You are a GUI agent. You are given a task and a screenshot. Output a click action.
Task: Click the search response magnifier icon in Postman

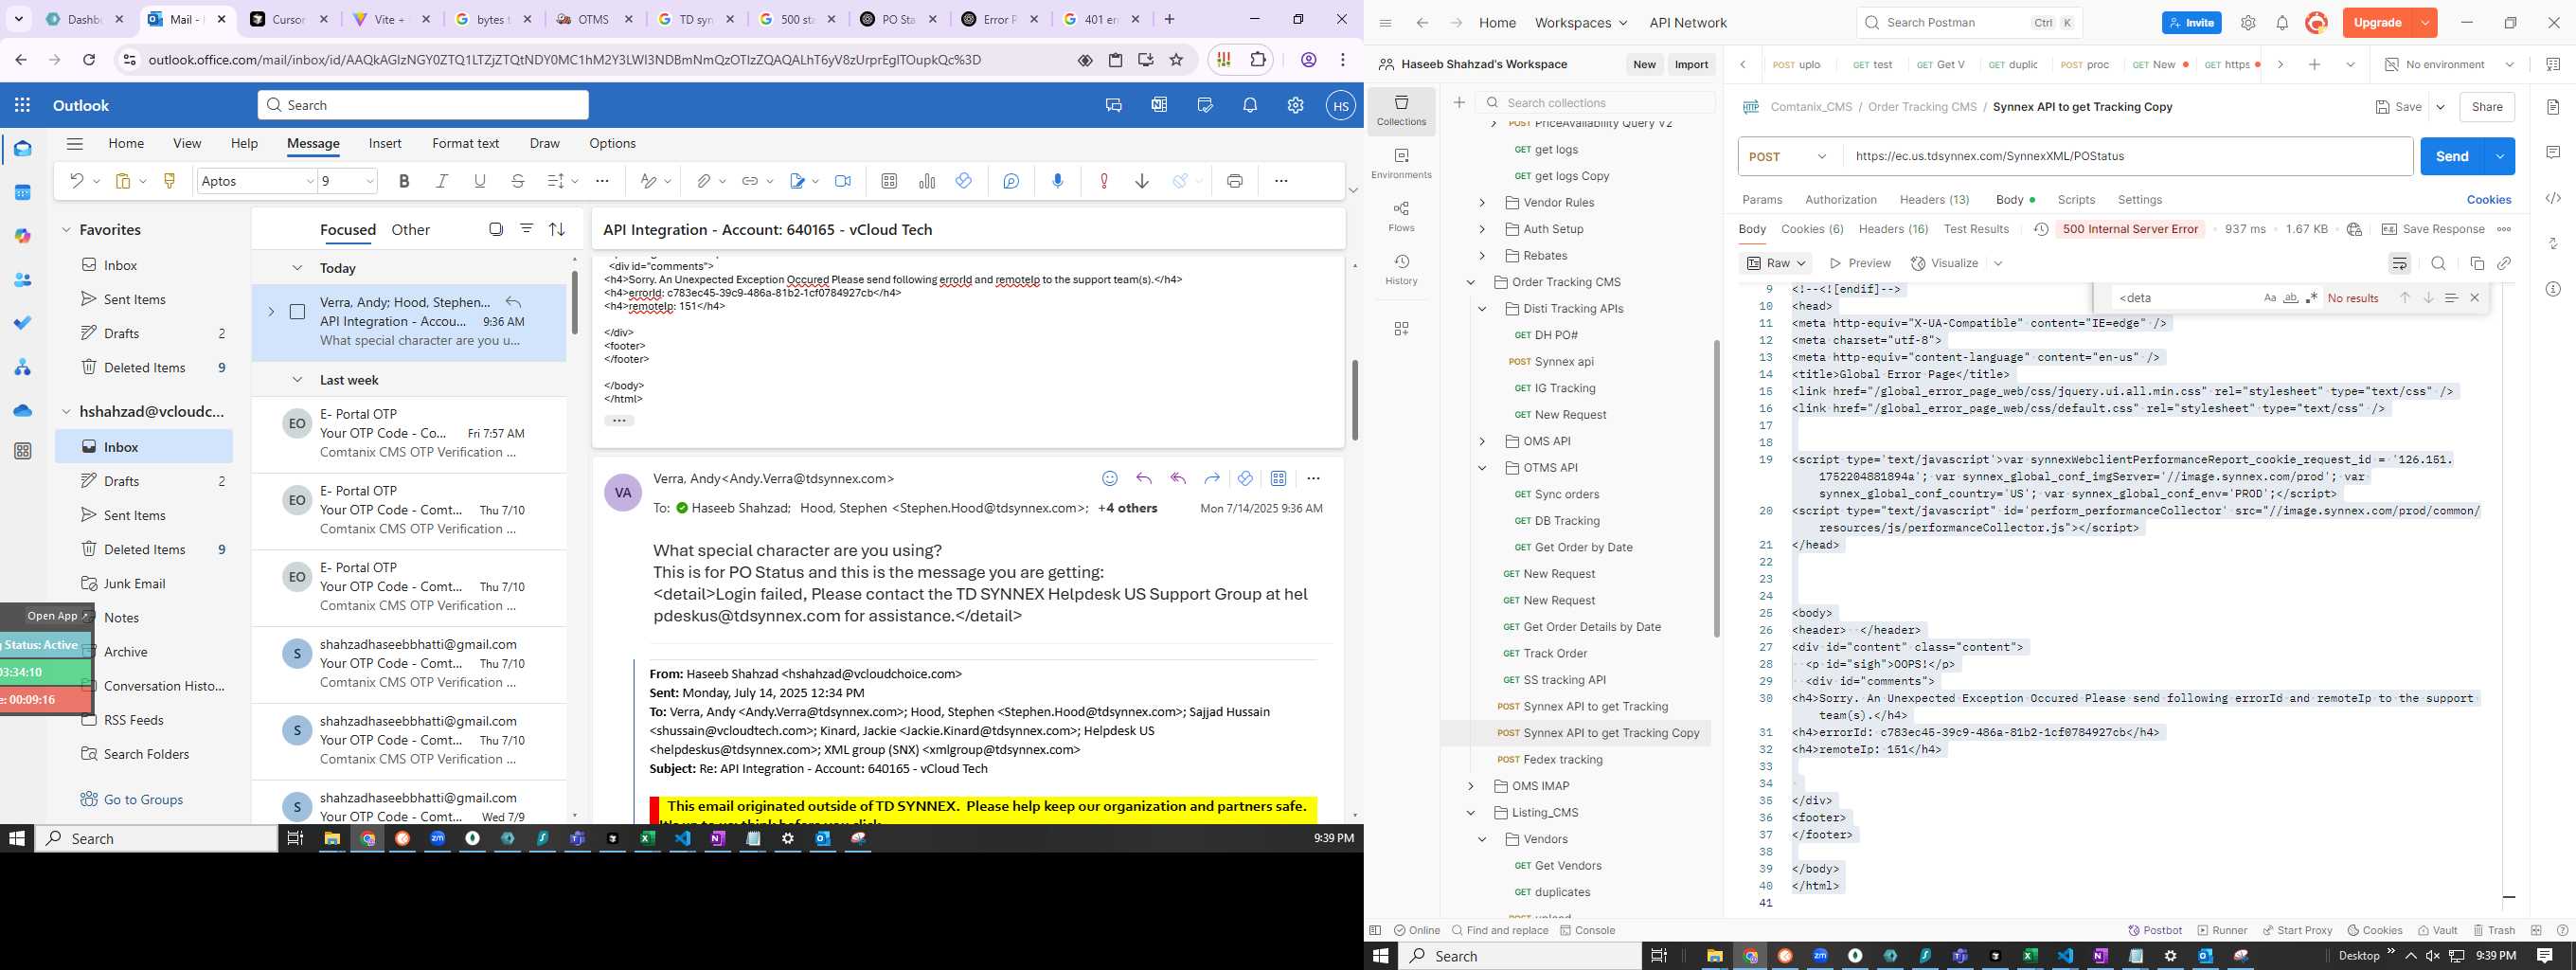click(x=2438, y=263)
